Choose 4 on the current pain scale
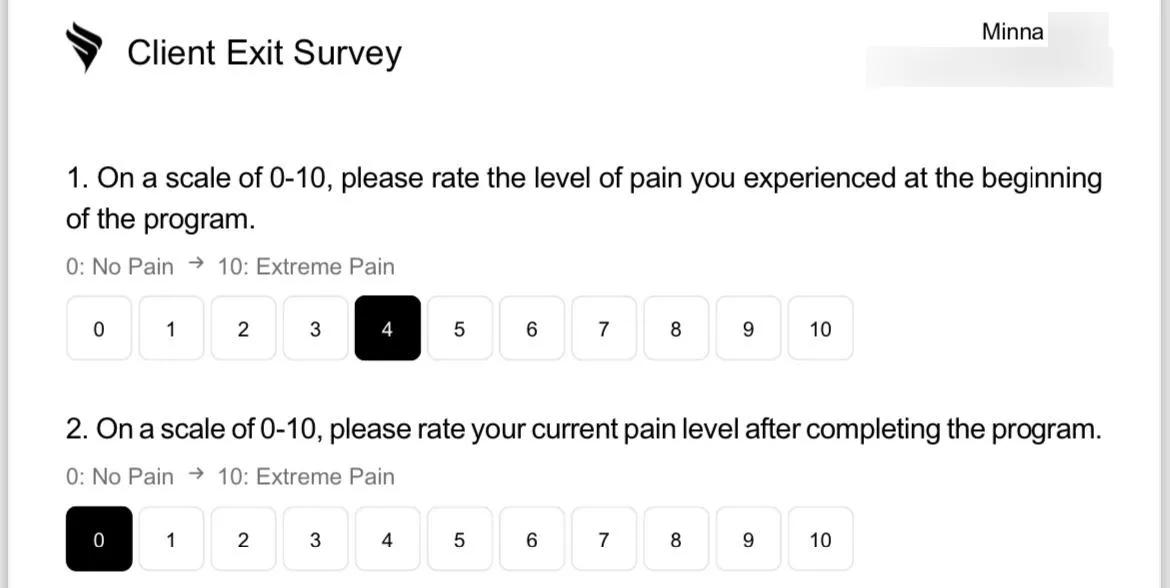 coord(387,539)
